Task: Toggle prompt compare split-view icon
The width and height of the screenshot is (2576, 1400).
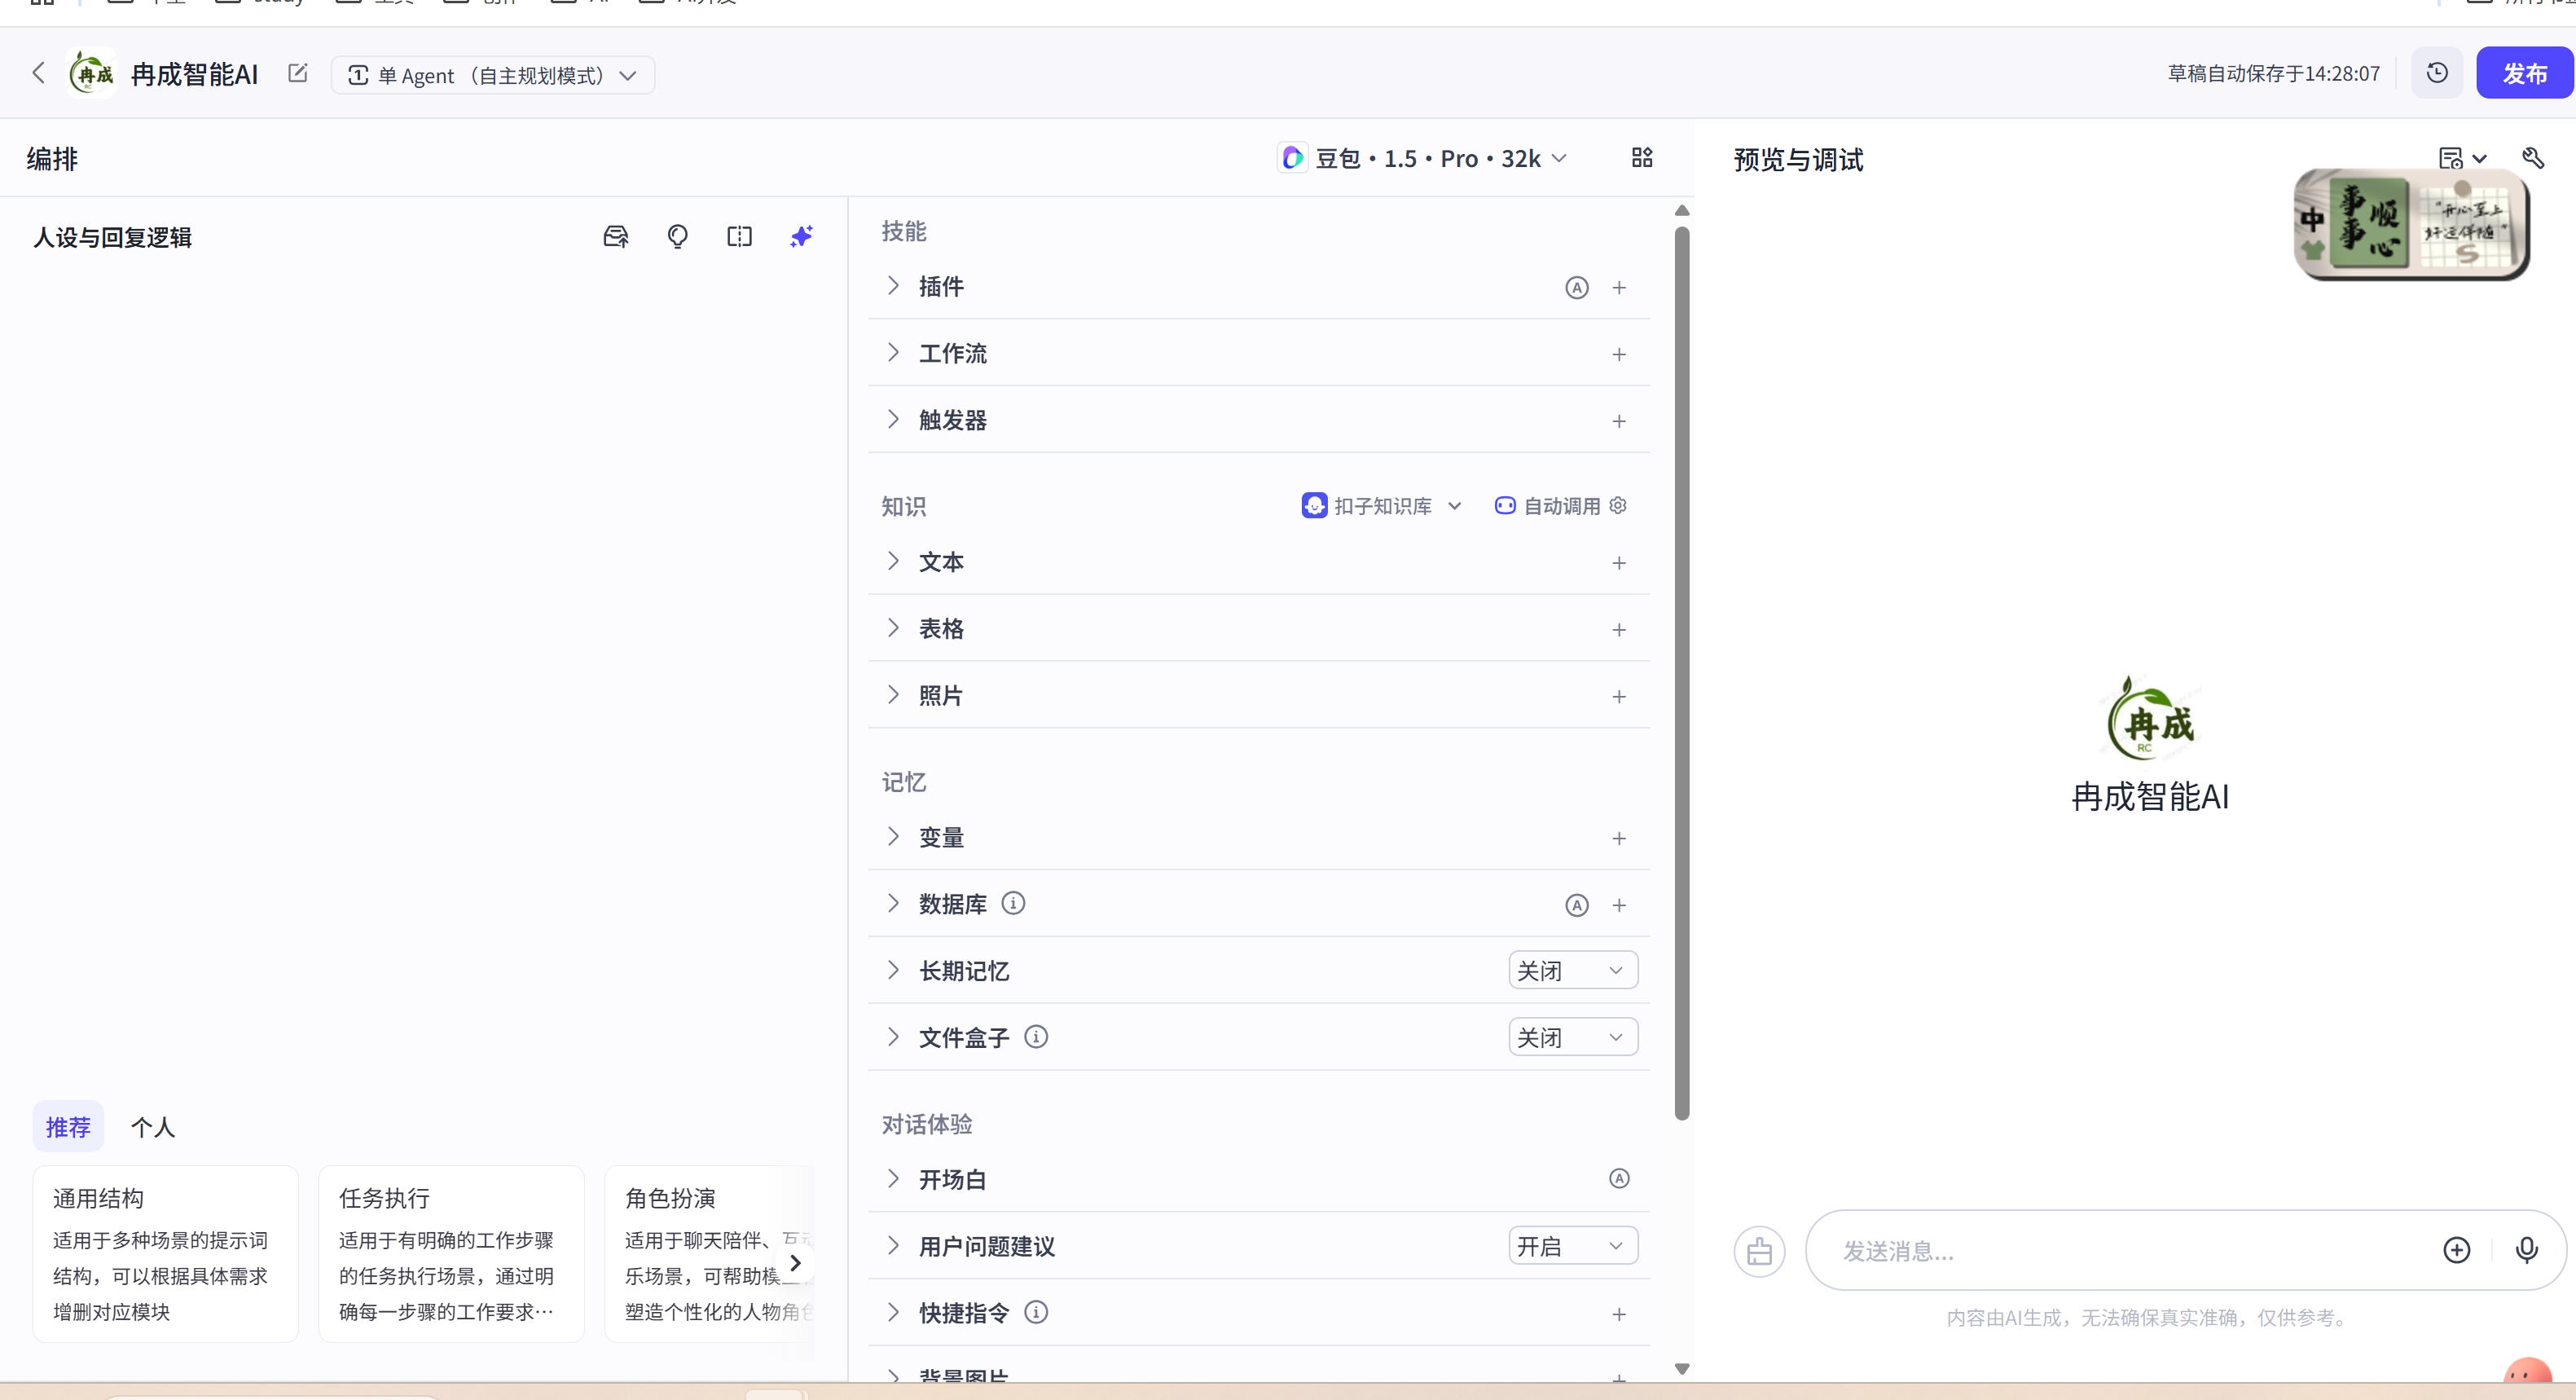Action: coord(740,236)
